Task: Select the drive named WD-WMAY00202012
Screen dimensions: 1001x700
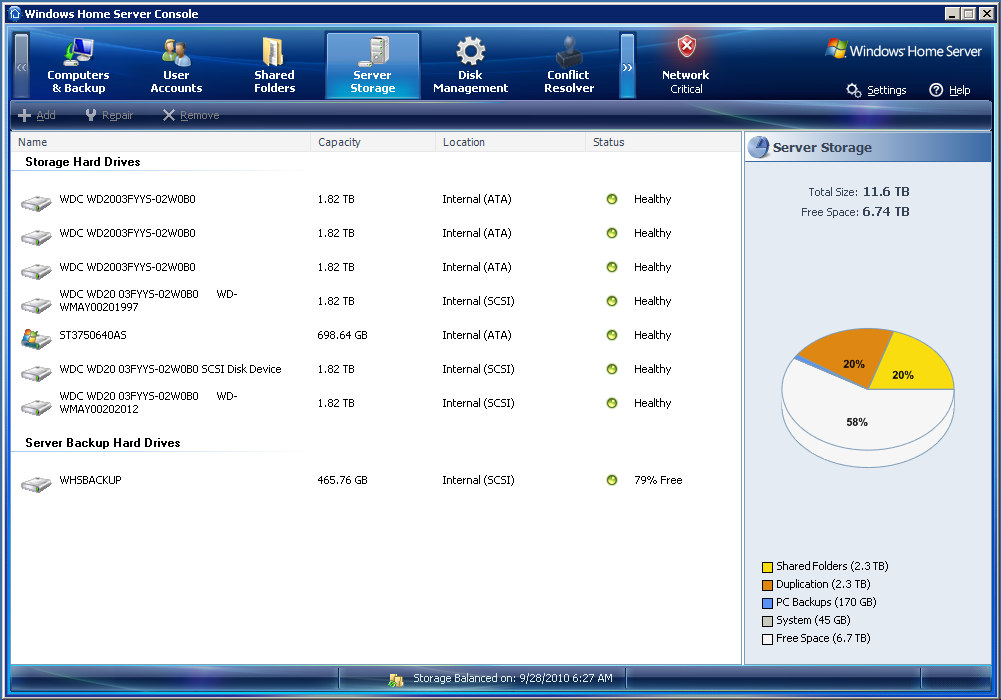Action: pyautogui.click(x=148, y=403)
